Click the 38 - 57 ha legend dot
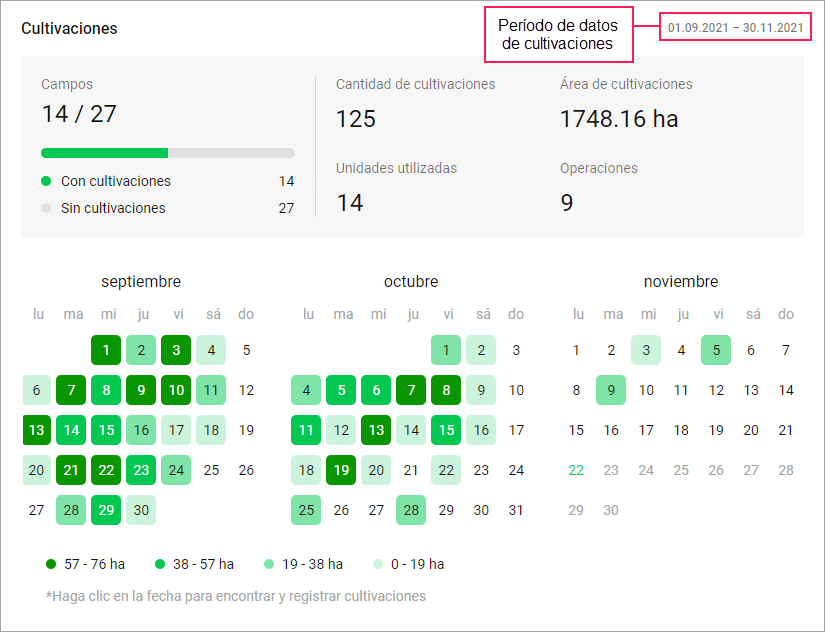This screenshot has width=825, height=632. tap(160, 564)
